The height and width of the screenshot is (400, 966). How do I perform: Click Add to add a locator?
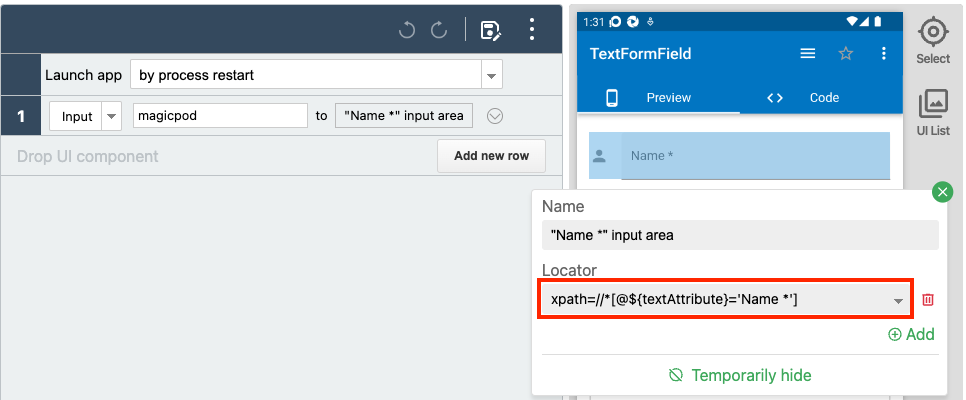tap(911, 334)
